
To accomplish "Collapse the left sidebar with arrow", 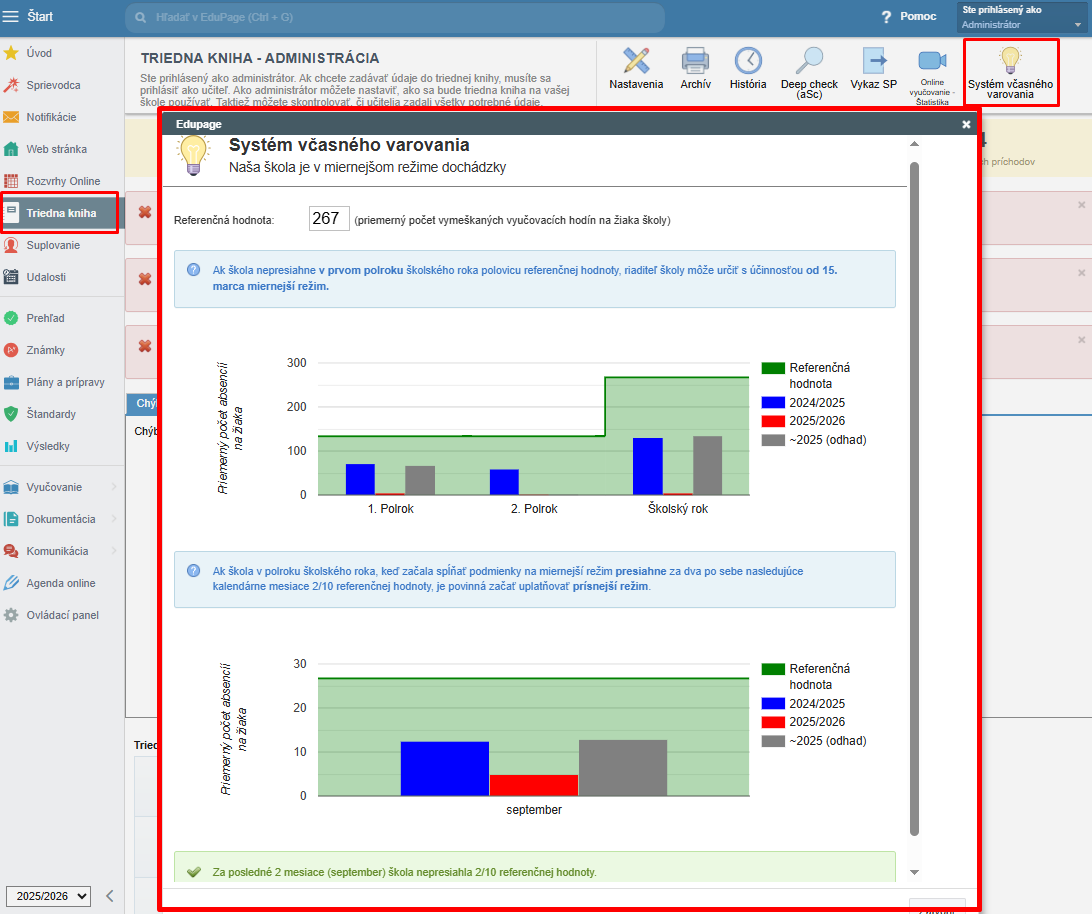I will click(x=110, y=896).
